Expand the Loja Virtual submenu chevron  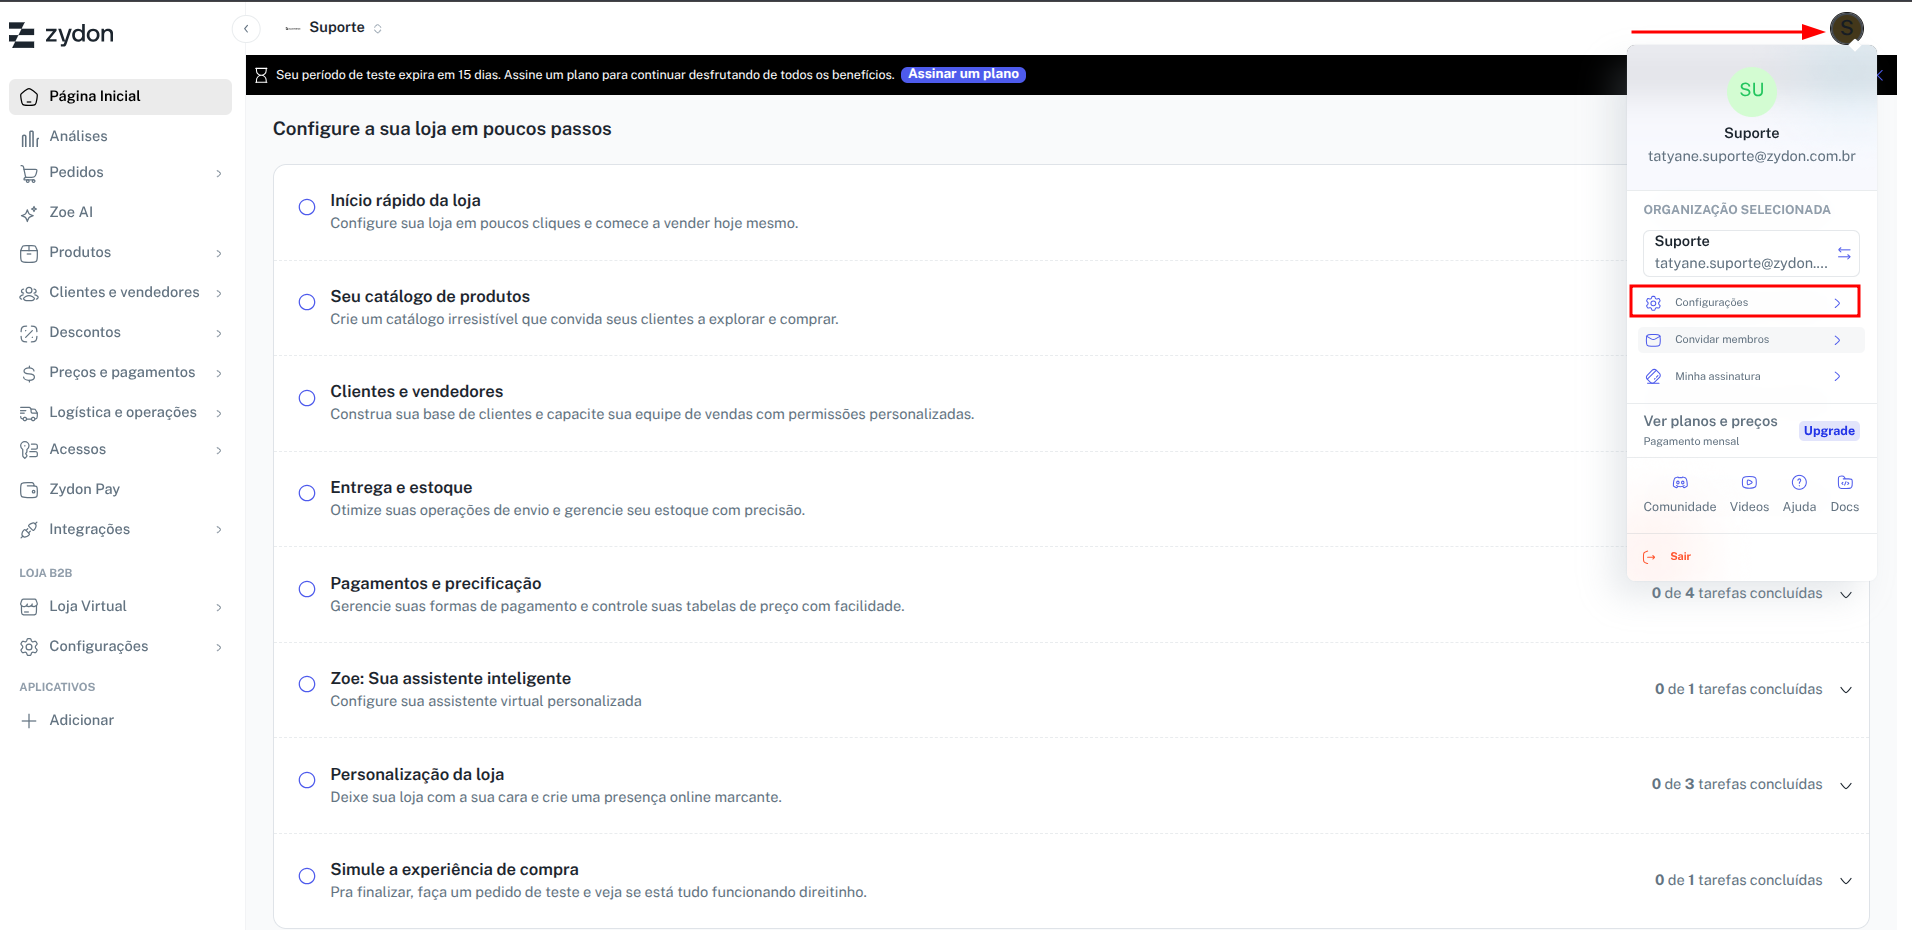tap(219, 607)
